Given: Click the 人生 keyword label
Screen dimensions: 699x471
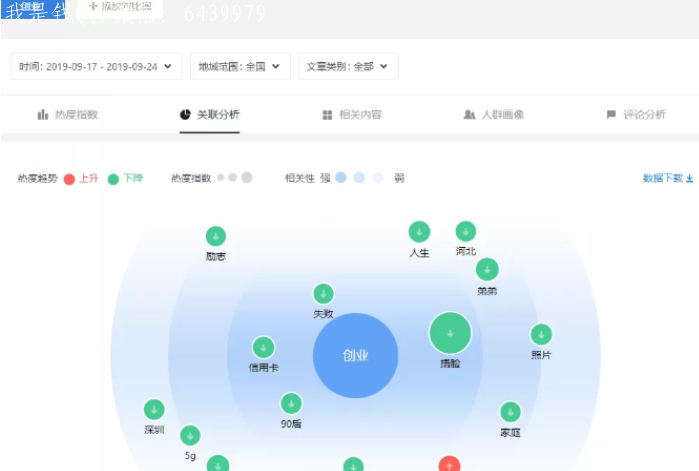Looking at the screenshot, I should pyautogui.click(x=419, y=253).
